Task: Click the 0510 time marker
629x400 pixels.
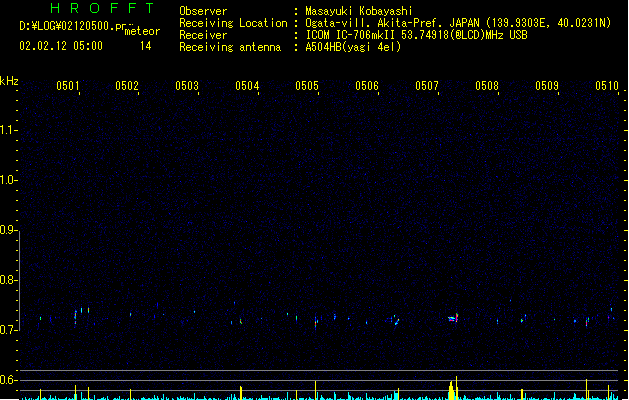Action: tap(607, 86)
